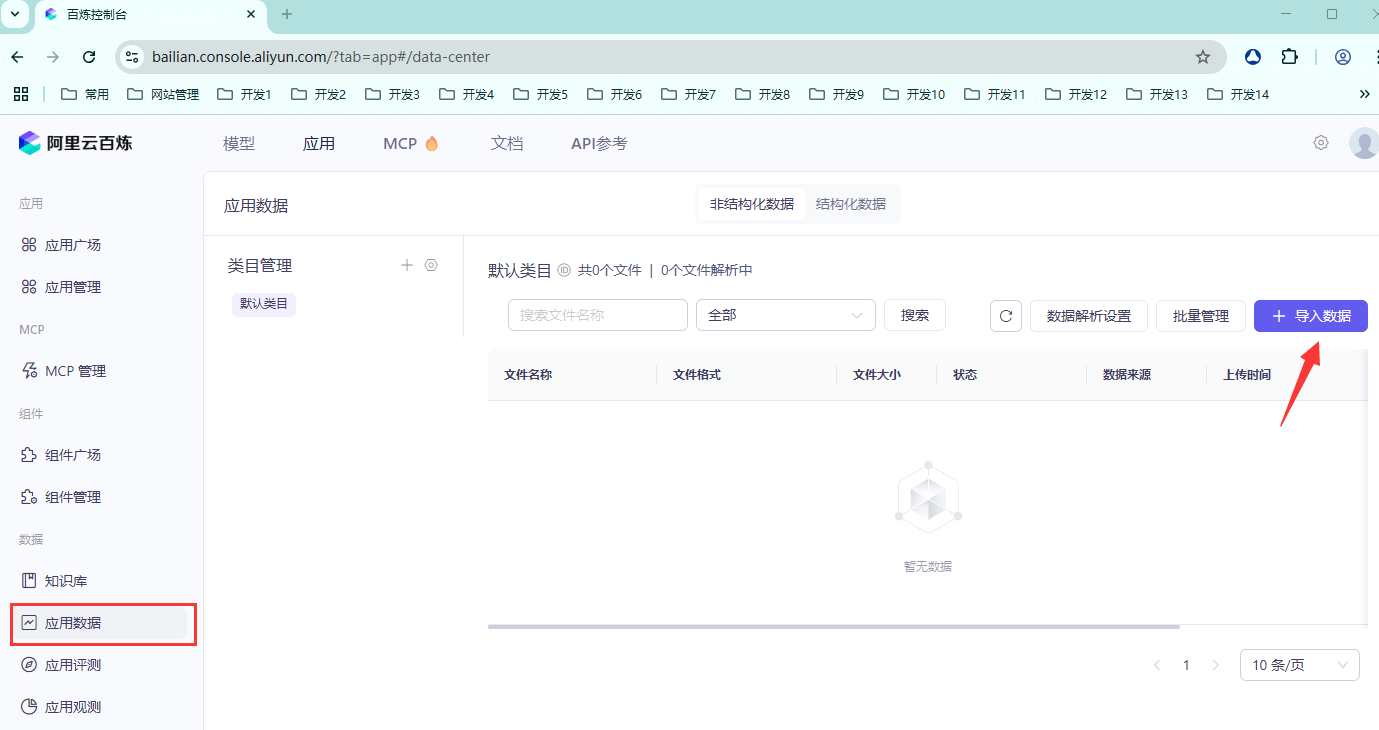Viewport: 1379px width, 730px height.
Task: Select the 默认类目 category
Action: pos(264,304)
